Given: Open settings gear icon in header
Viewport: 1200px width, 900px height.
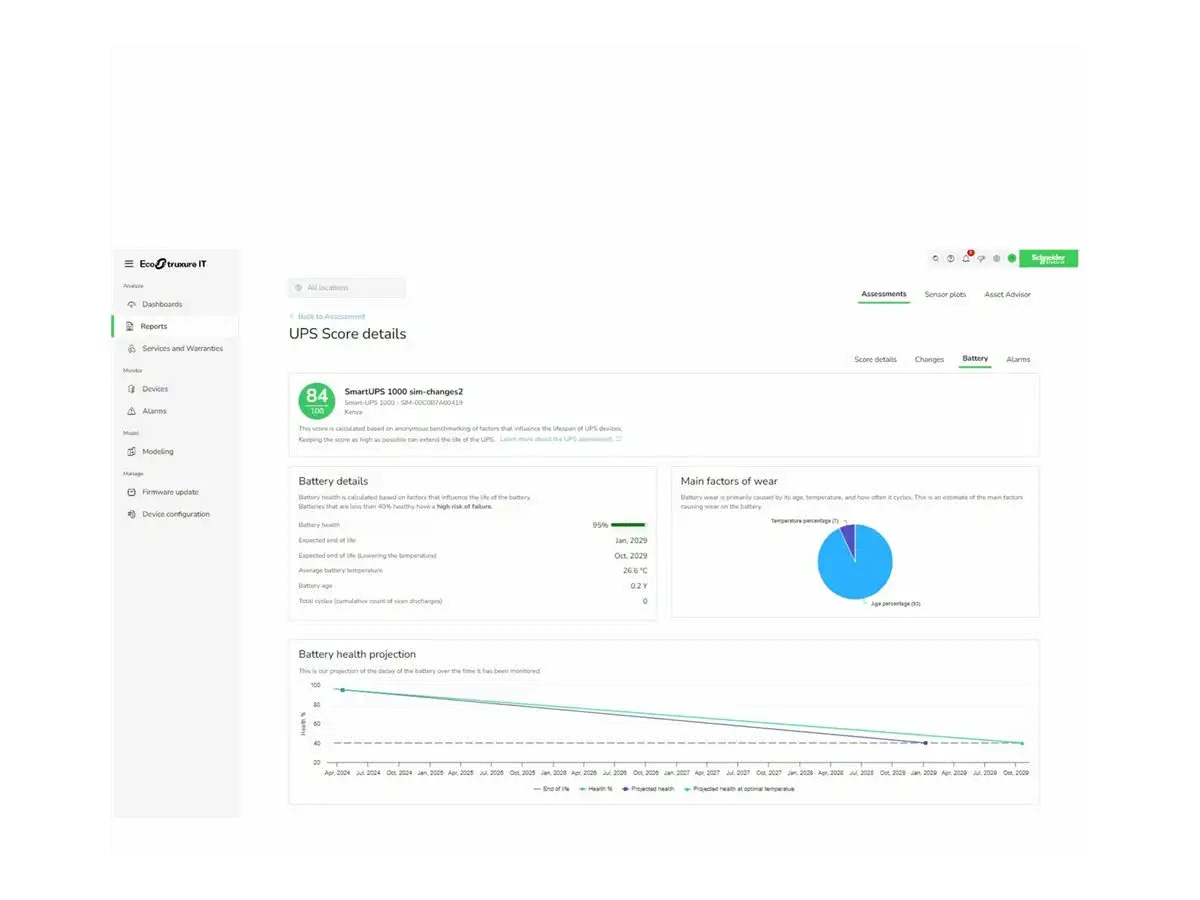Looking at the screenshot, I should tap(996, 258).
